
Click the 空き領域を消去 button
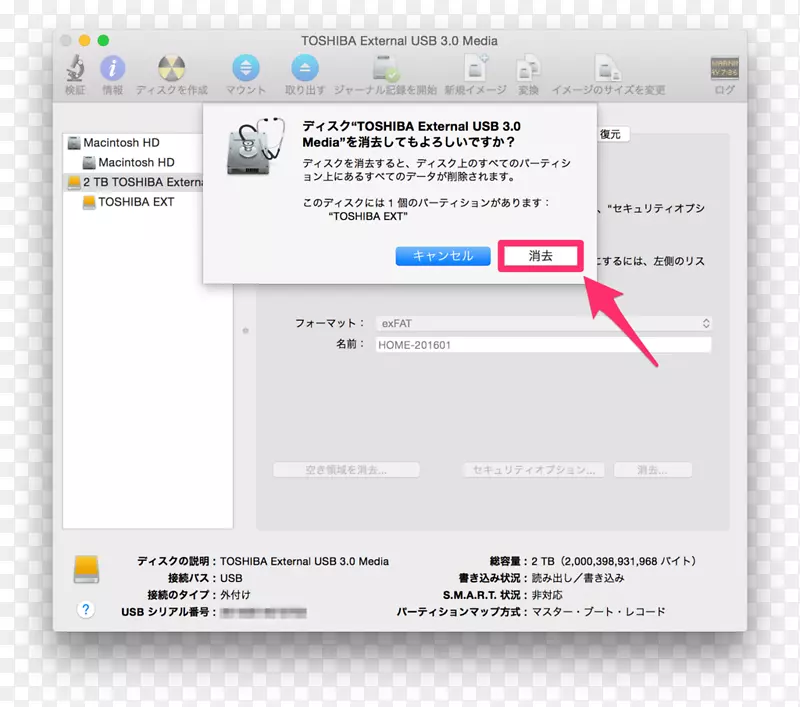(346, 469)
